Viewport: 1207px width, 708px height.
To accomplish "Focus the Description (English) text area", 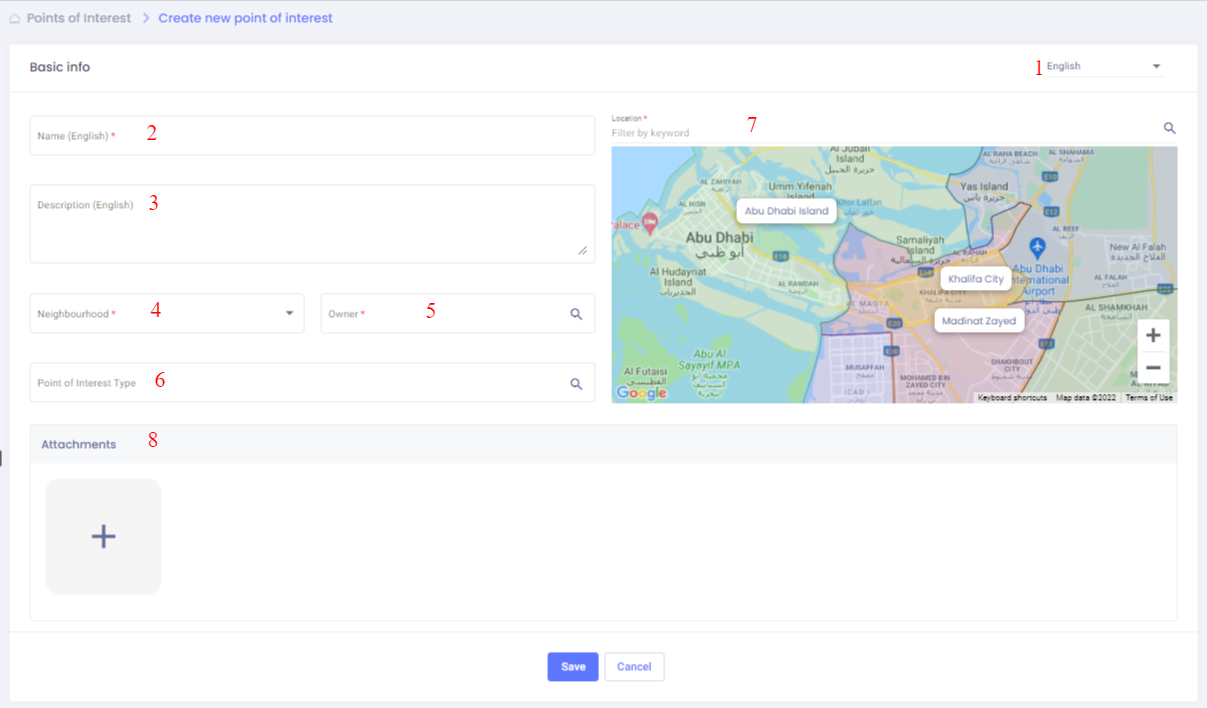I will coord(312,224).
